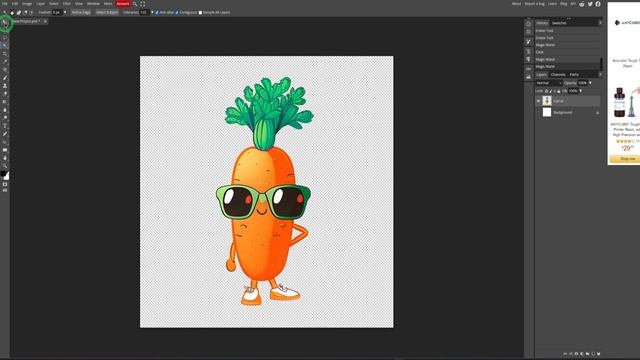Open the Fill slider dropdown arrow
The image size is (640, 360).
pyautogui.click(x=580, y=91)
